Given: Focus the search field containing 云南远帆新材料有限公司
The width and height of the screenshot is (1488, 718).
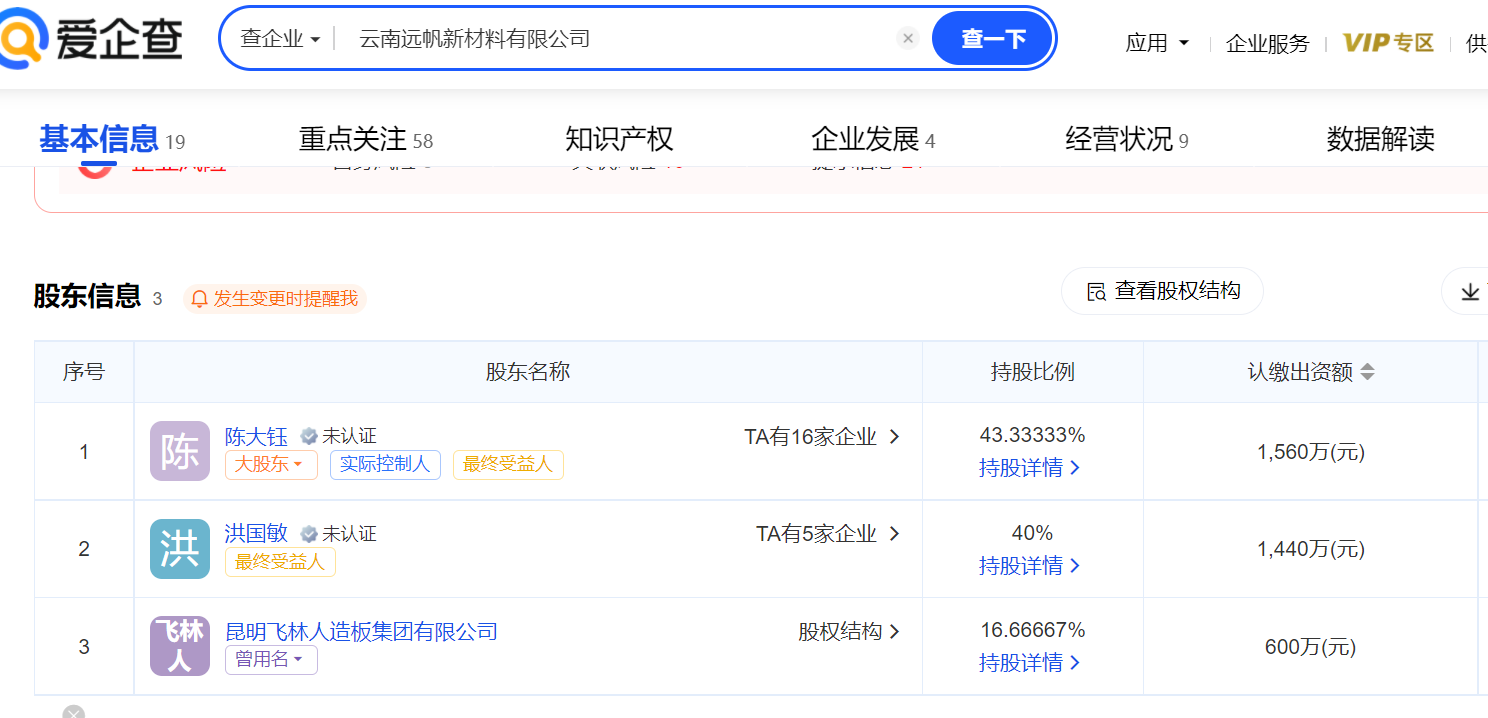Looking at the screenshot, I should tap(620, 39).
